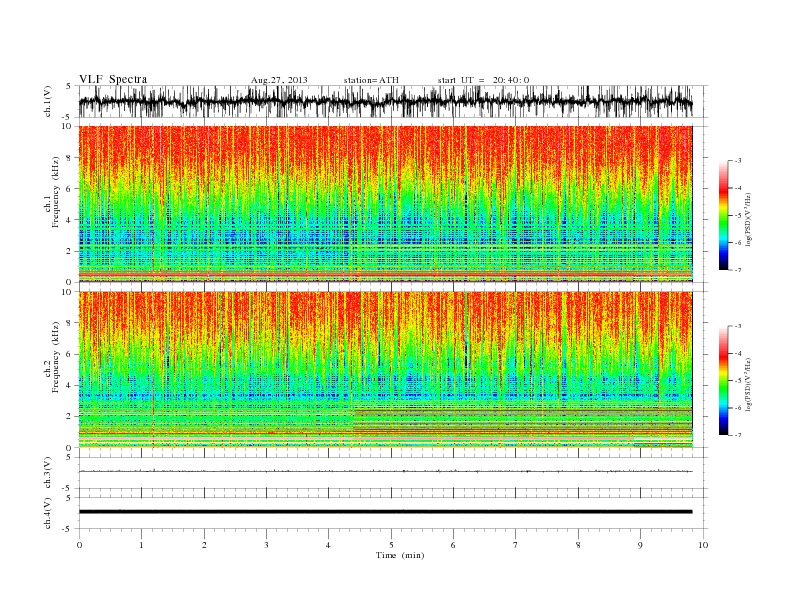Click the ch.1 voltage waveform trace
The width and height of the screenshot is (792, 612).
pos(385,101)
